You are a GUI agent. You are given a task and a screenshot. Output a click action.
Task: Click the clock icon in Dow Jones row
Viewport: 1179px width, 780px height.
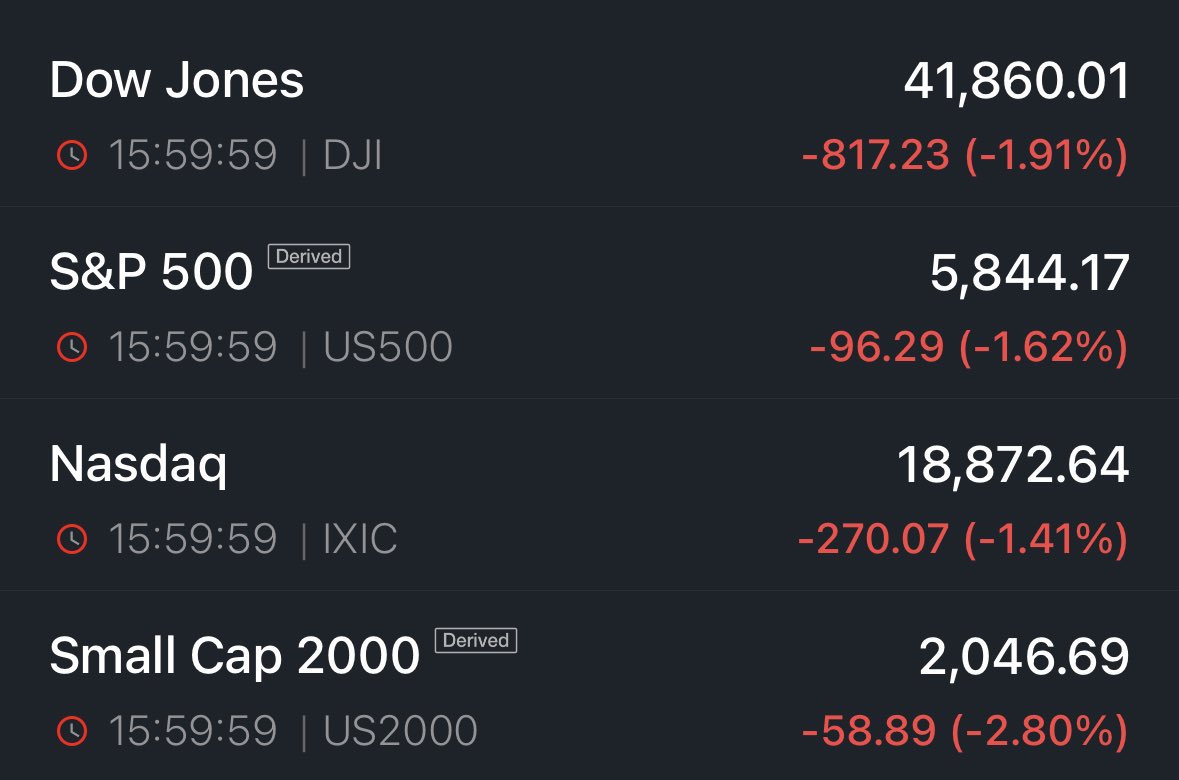(x=72, y=156)
